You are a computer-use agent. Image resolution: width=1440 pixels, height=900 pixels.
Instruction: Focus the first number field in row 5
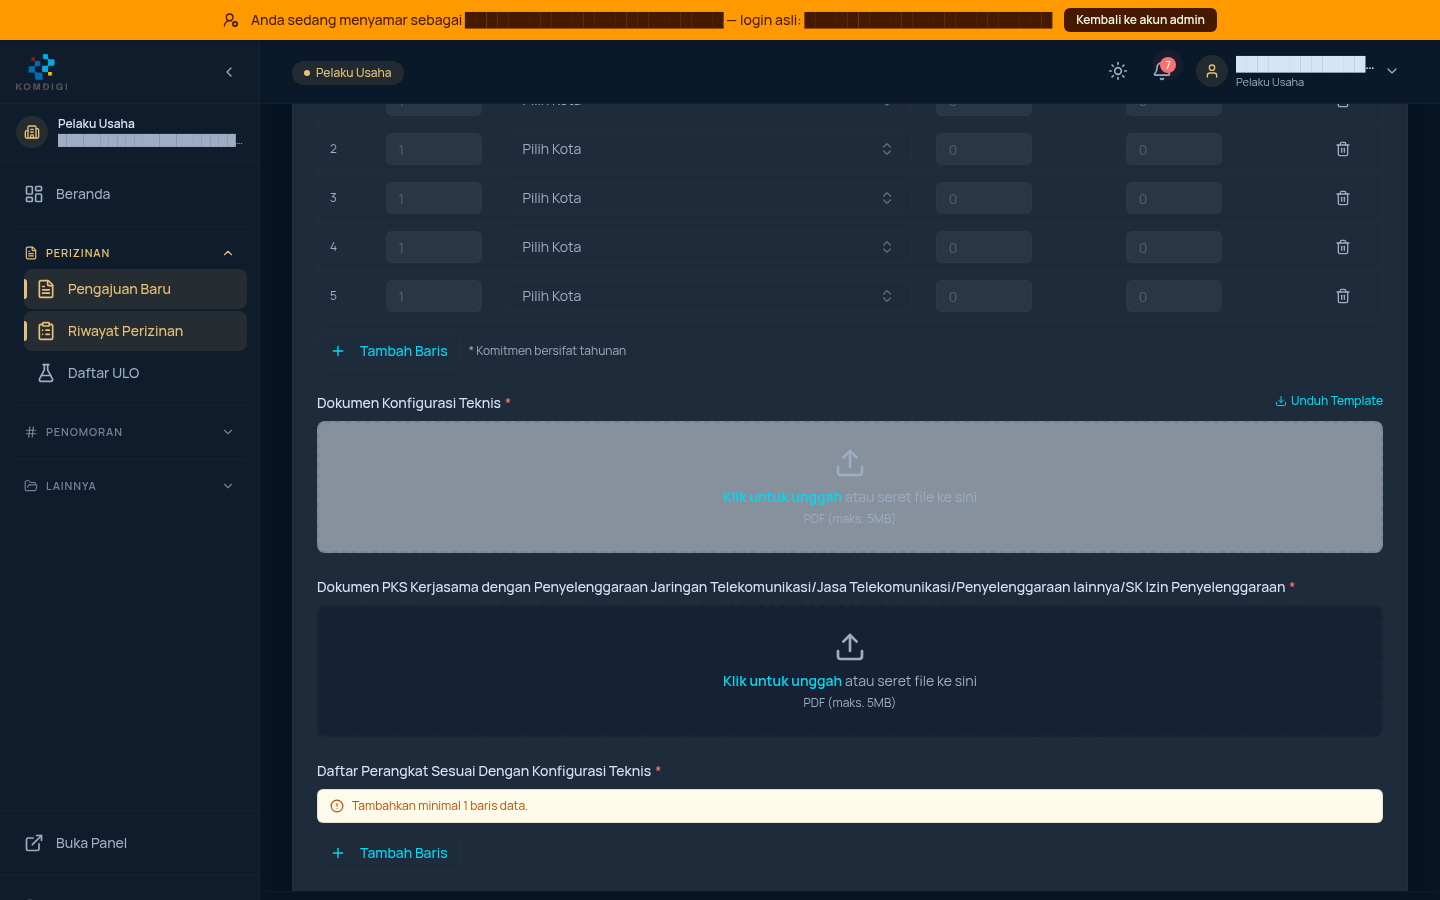(x=434, y=296)
